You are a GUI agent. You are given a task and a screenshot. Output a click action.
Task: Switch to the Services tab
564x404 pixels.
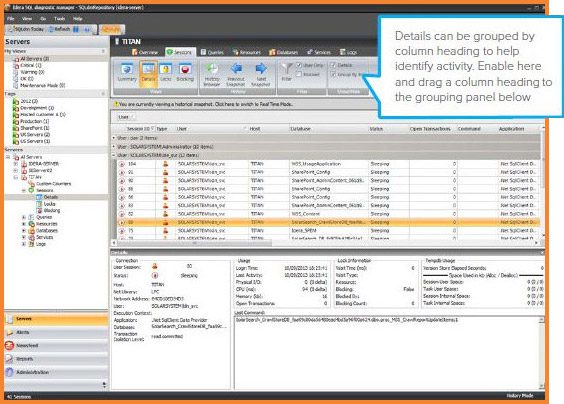(x=319, y=52)
